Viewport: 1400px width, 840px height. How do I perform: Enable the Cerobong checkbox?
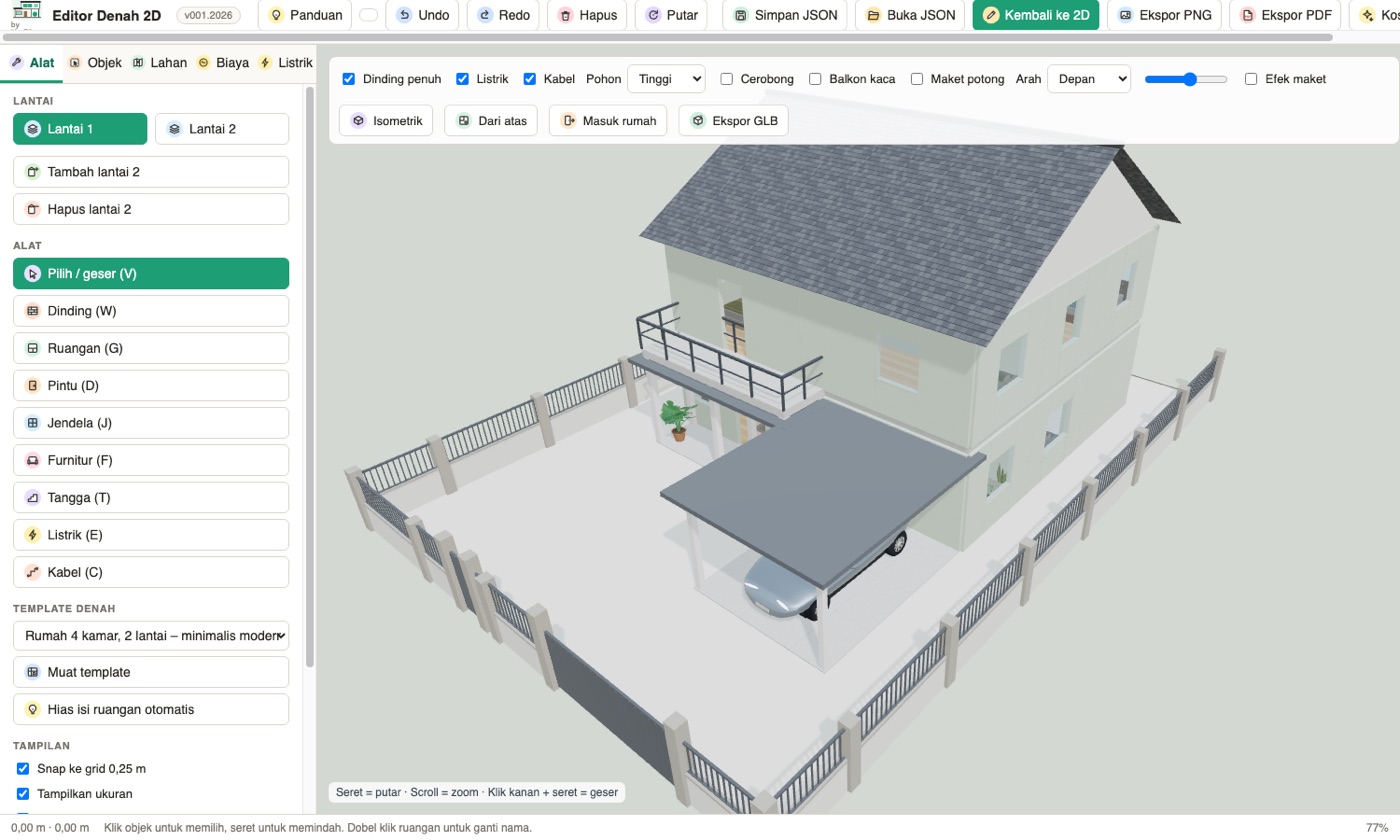[727, 79]
